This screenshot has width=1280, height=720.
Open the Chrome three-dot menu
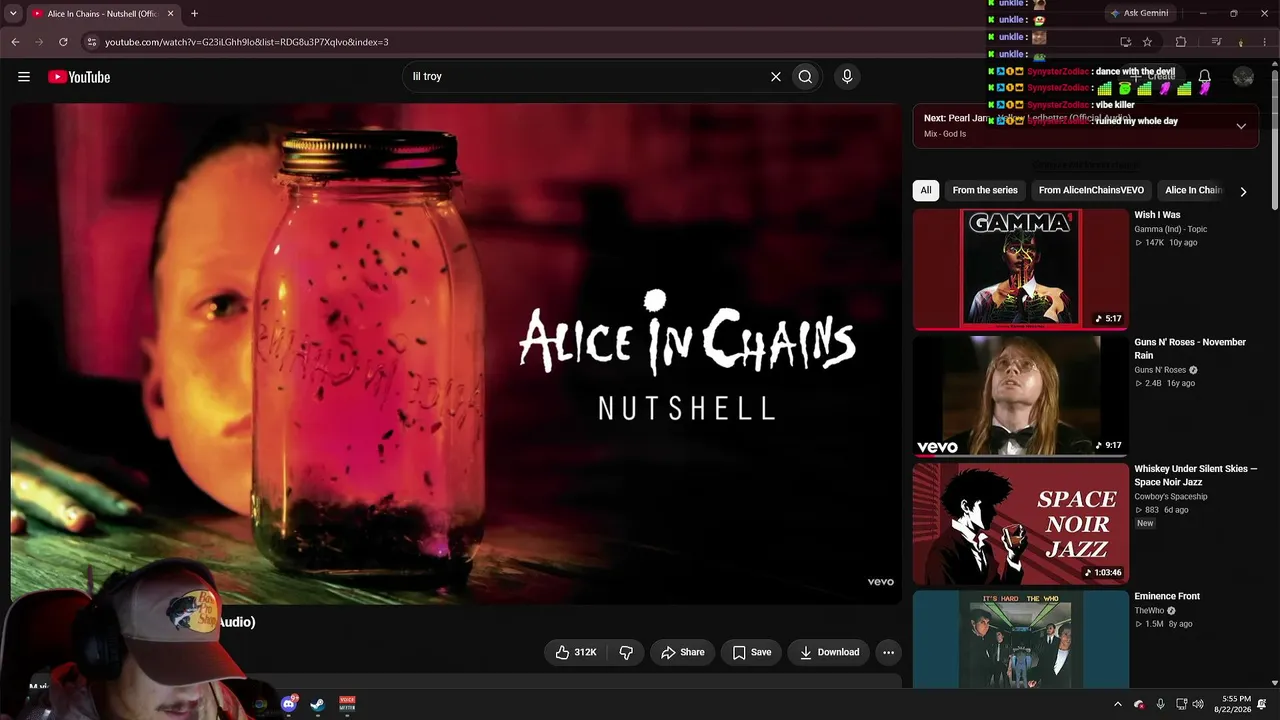pyautogui.click(x=1266, y=42)
